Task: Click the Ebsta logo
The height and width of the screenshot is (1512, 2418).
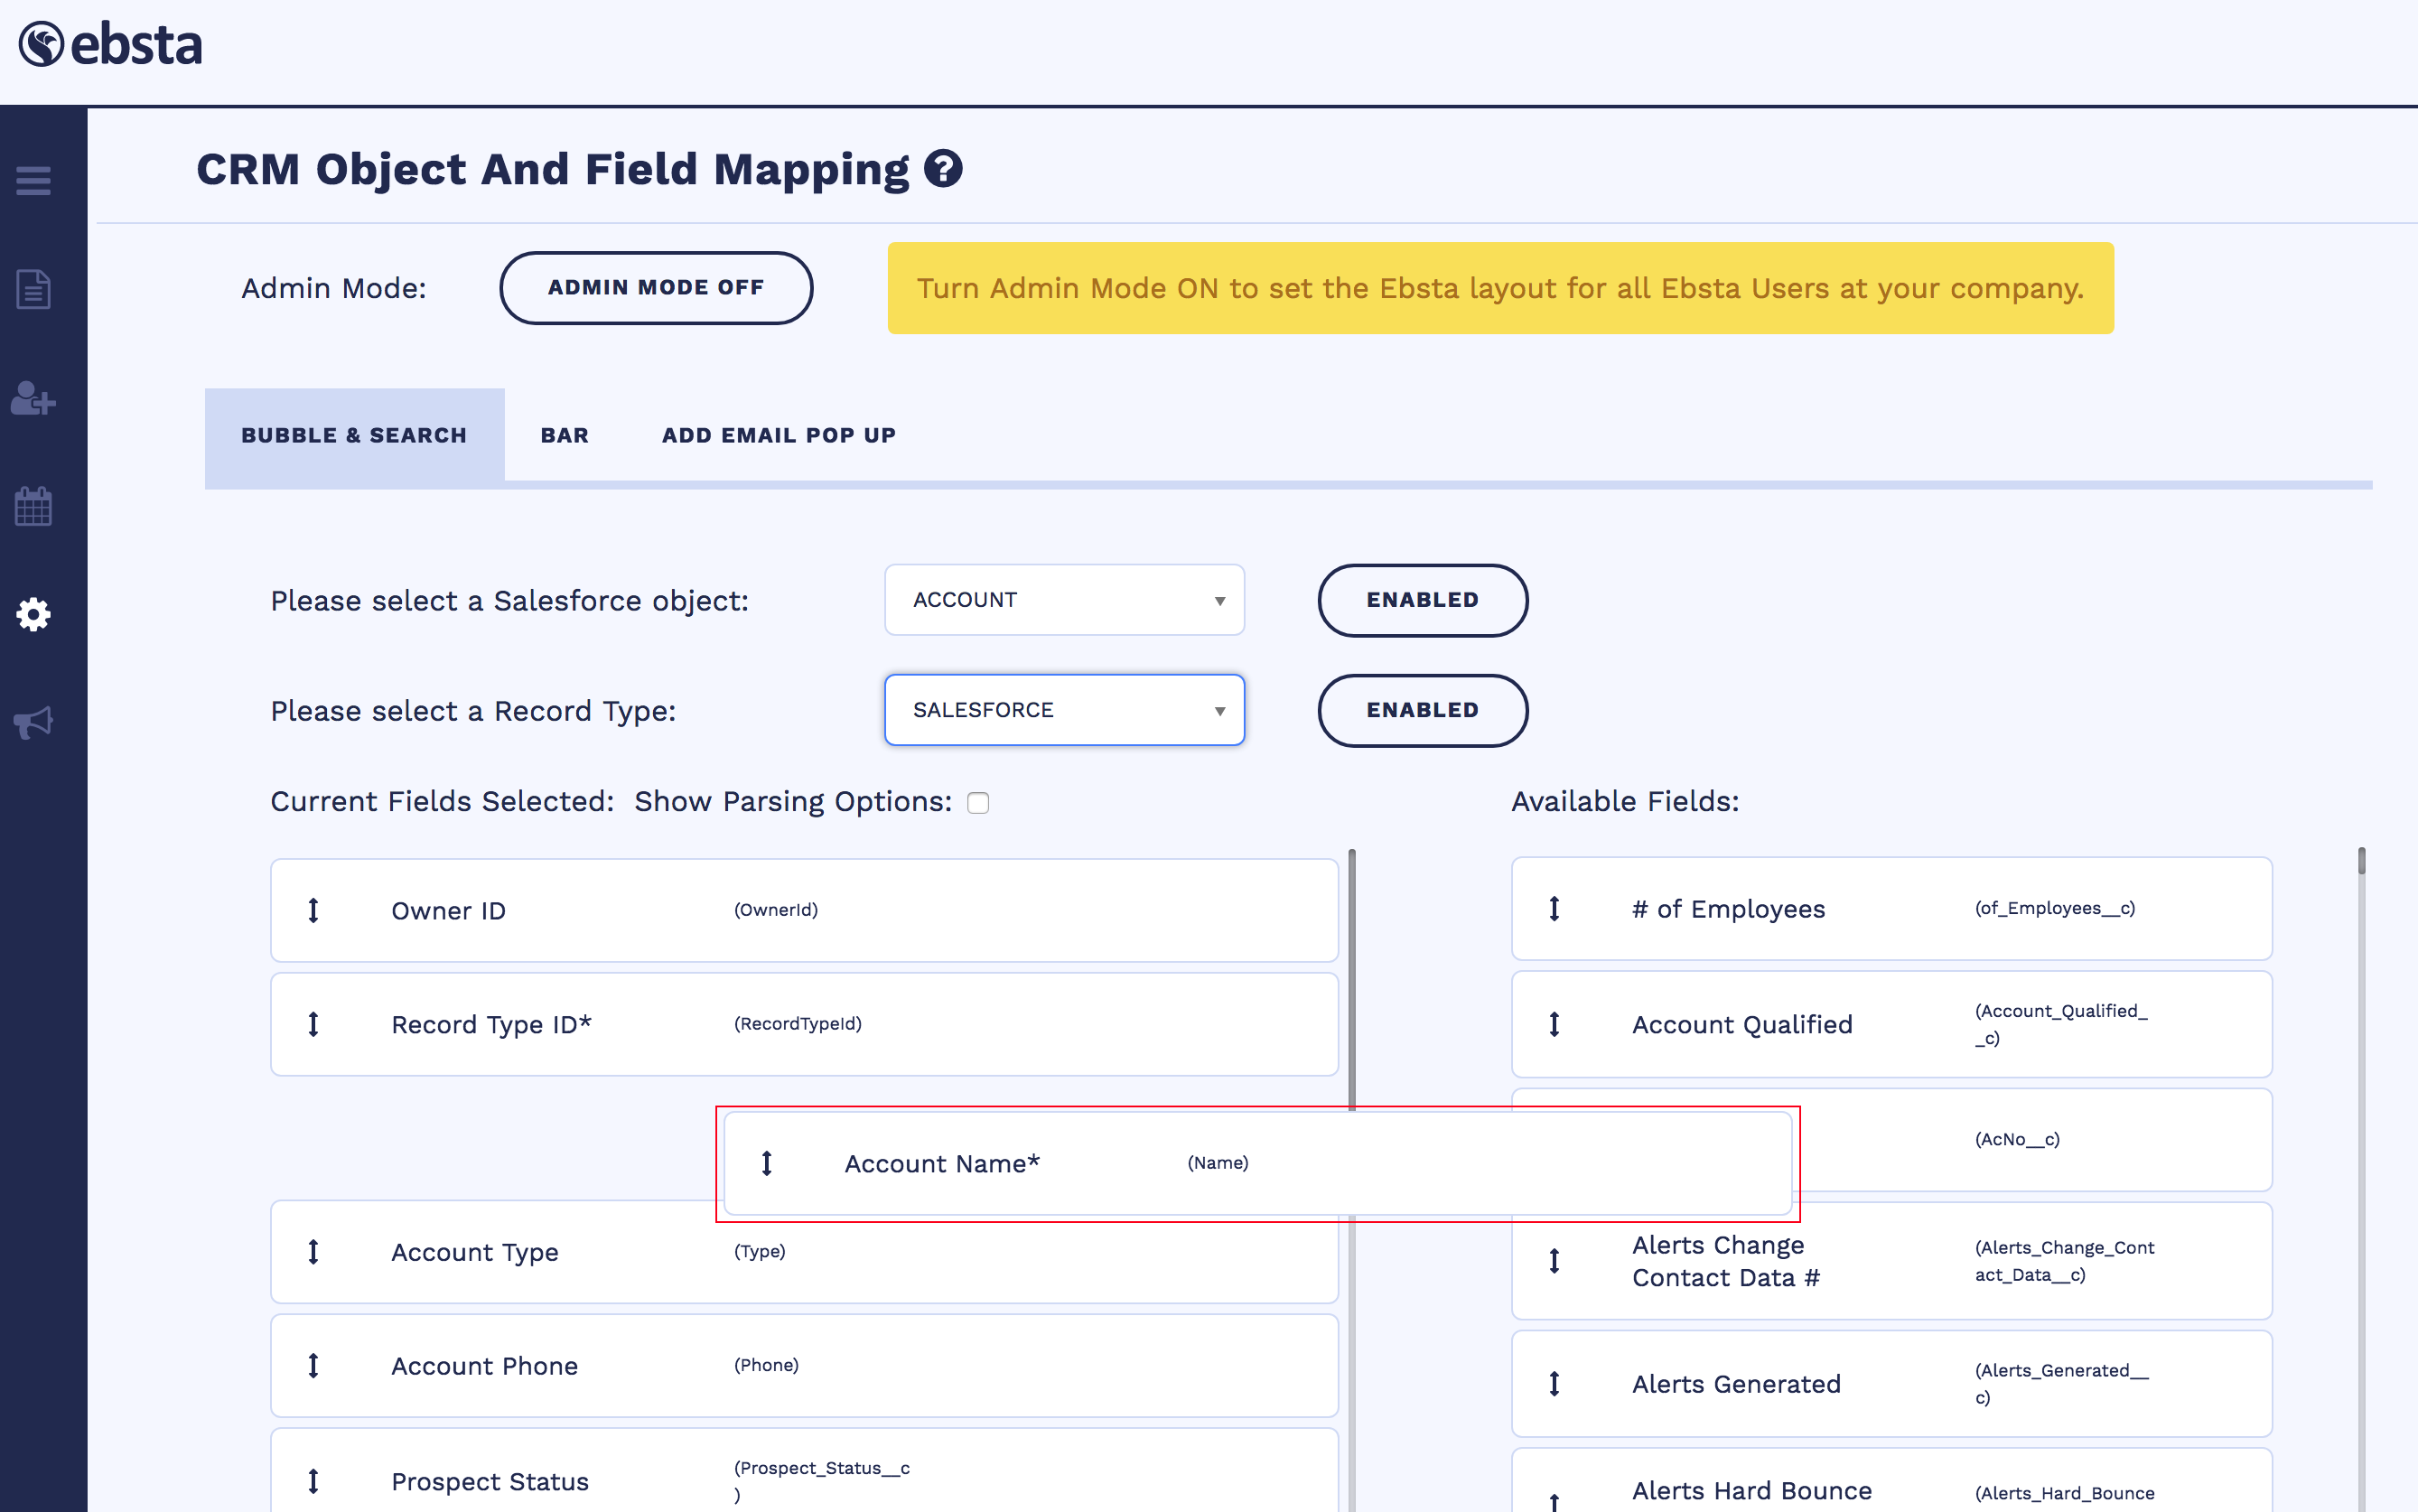Action: point(111,45)
